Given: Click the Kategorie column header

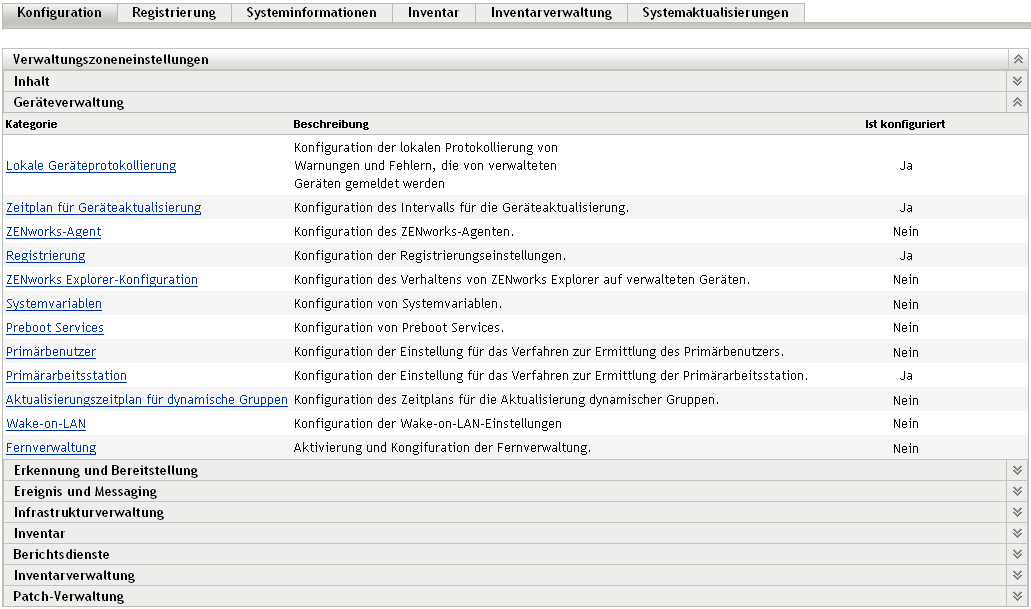Looking at the screenshot, I should click(31, 125).
